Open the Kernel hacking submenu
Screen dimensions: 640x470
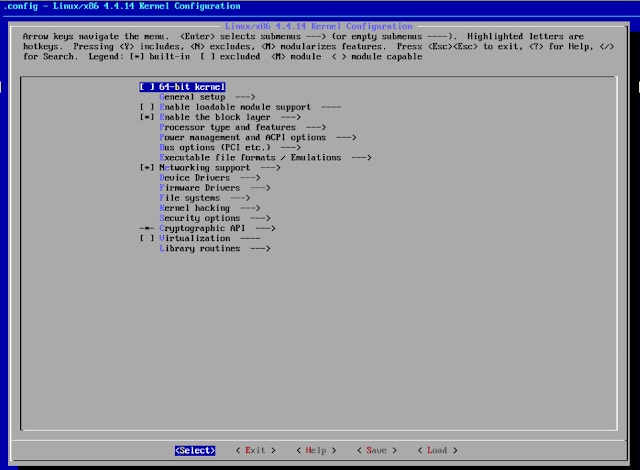point(210,208)
